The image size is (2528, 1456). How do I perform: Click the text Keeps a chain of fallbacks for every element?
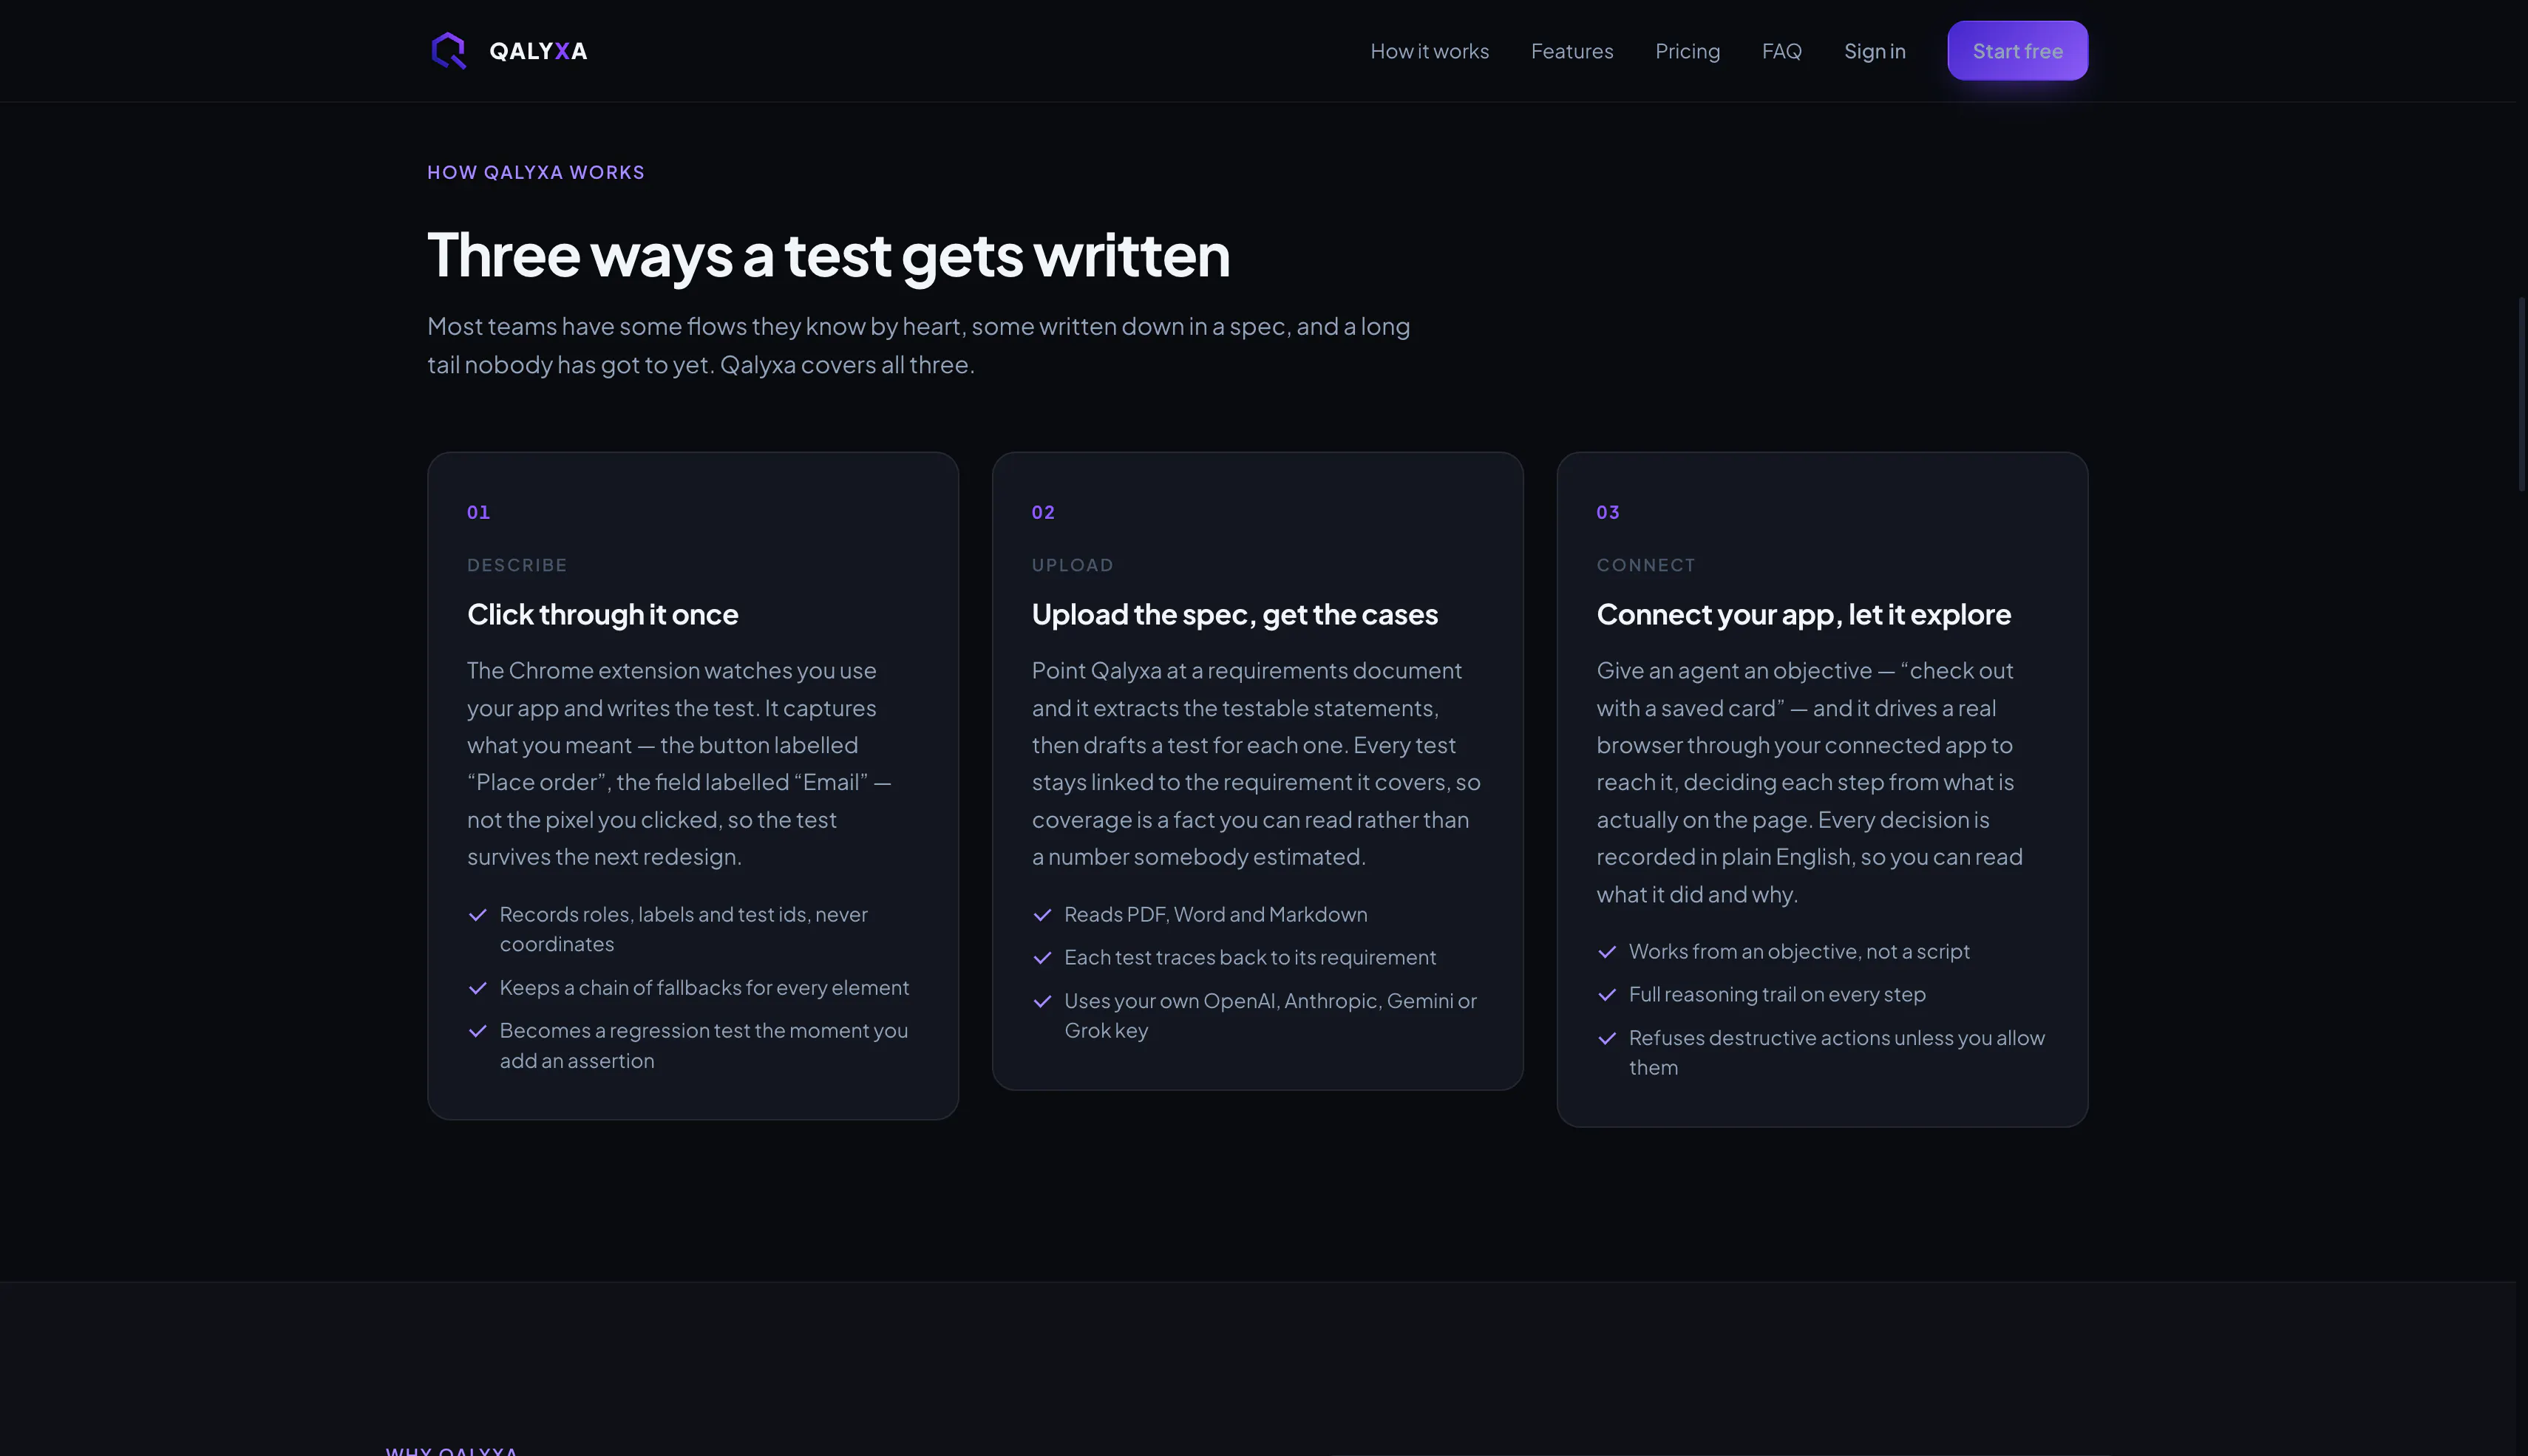click(x=704, y=988)
